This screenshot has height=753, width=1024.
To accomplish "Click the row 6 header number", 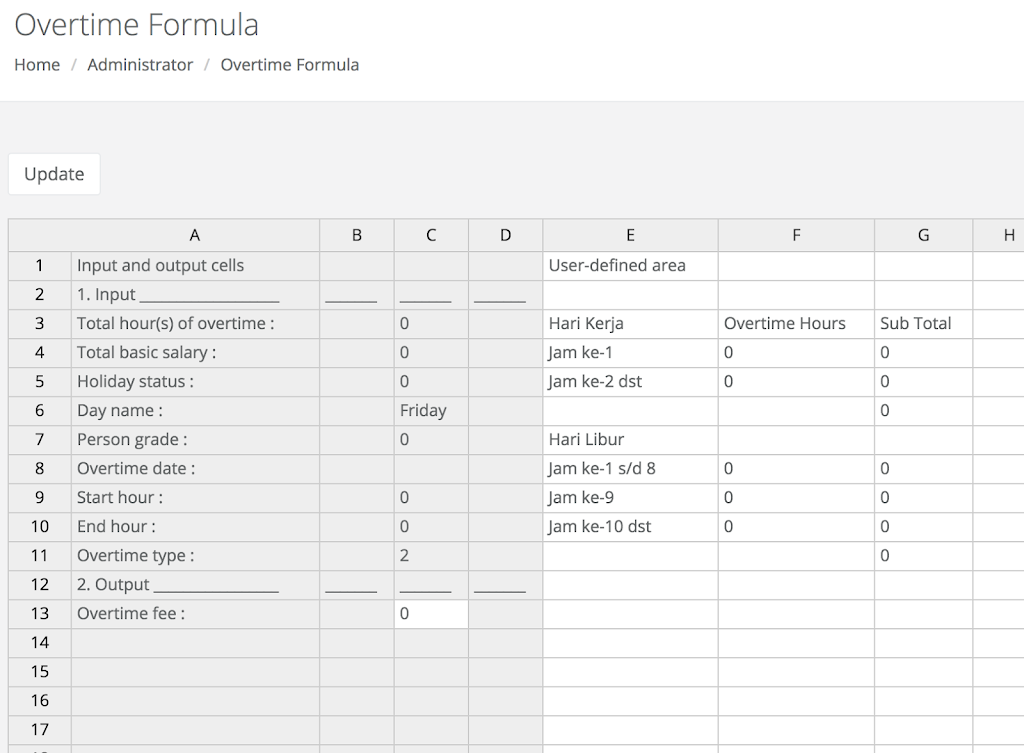I will click(40, 410).
